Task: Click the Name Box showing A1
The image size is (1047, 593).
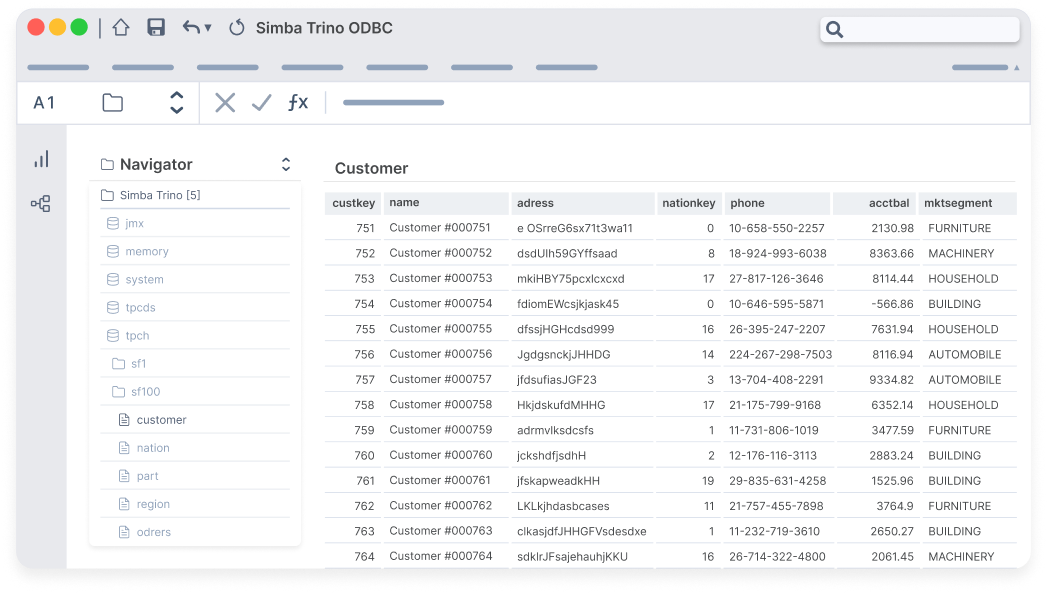Action: [x=45, y=102]
